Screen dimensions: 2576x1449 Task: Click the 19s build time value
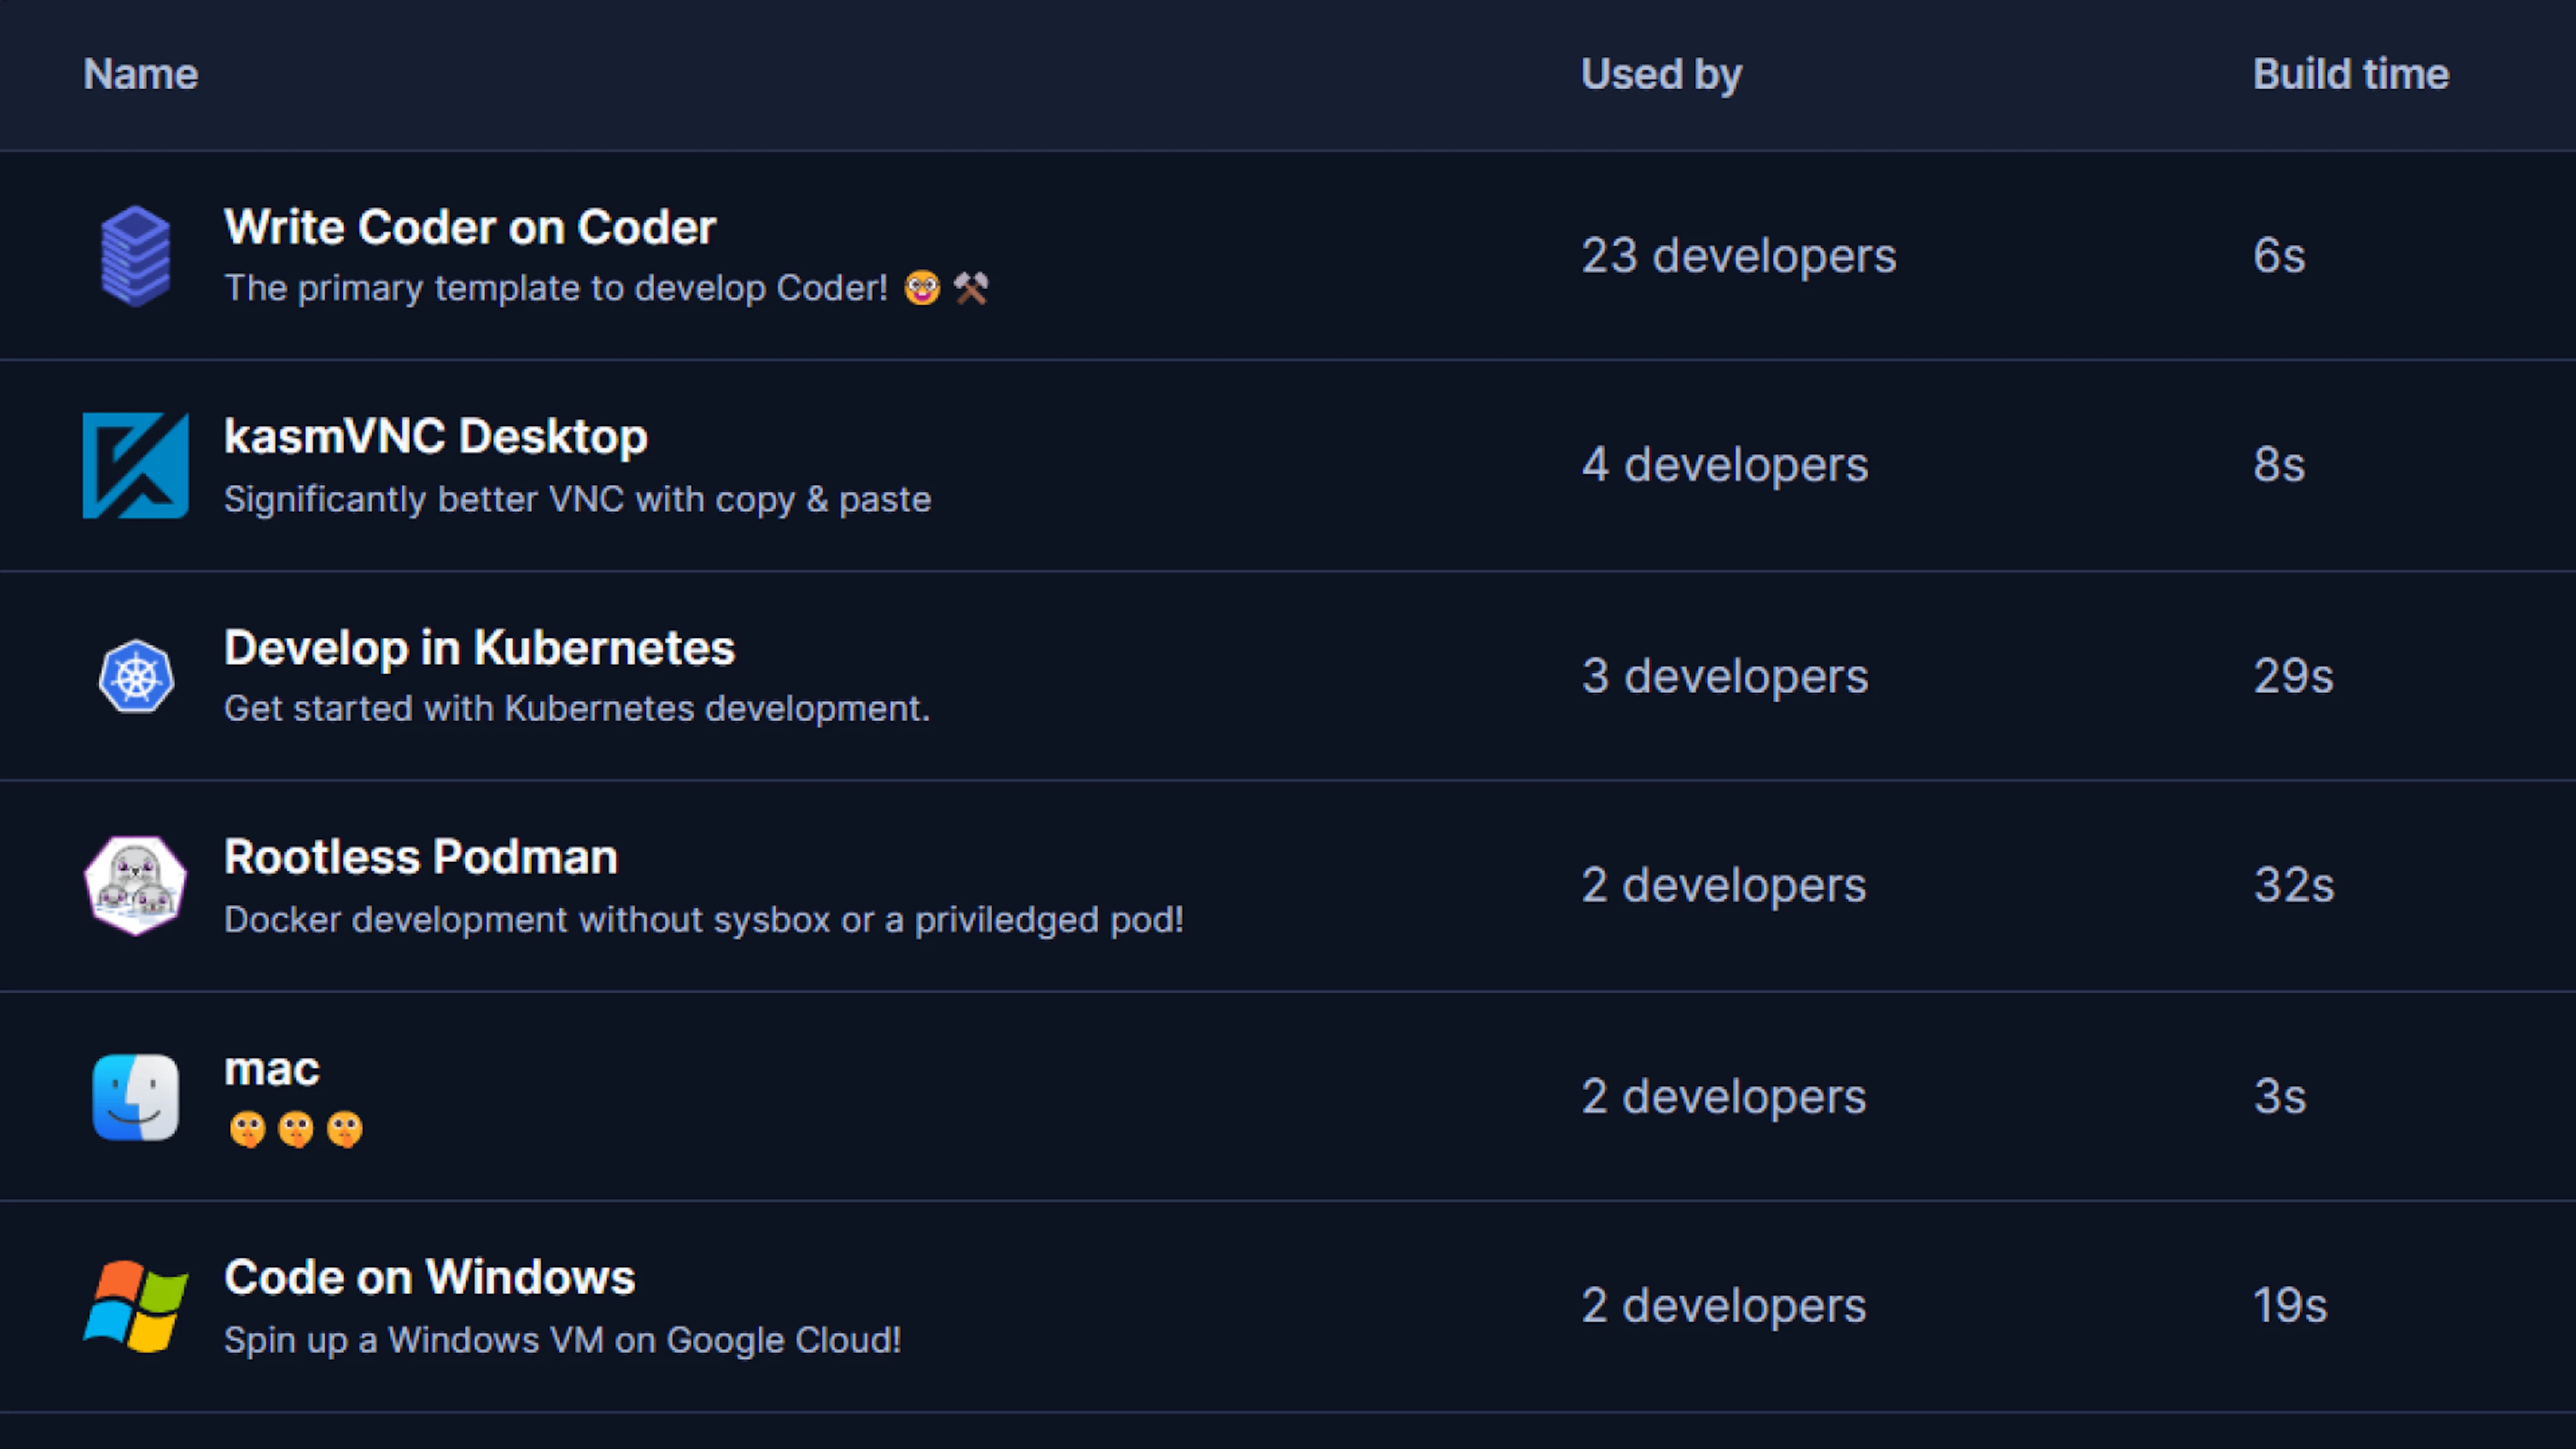click(2290, 1306)
